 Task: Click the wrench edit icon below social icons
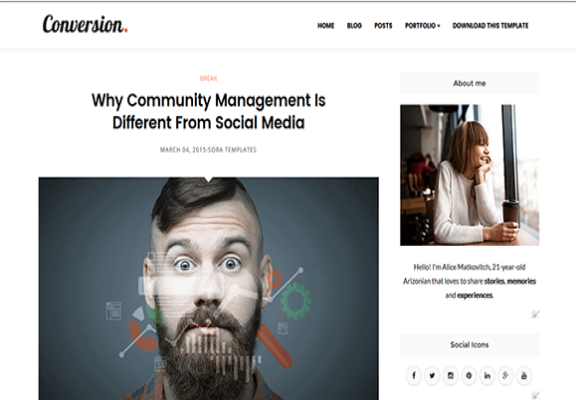point(535,395)
